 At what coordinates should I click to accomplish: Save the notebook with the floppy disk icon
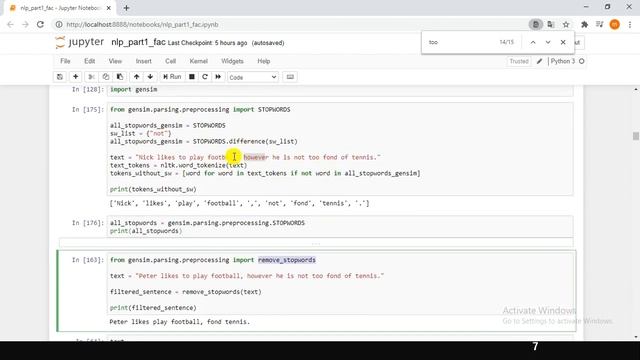pos(60,77)
